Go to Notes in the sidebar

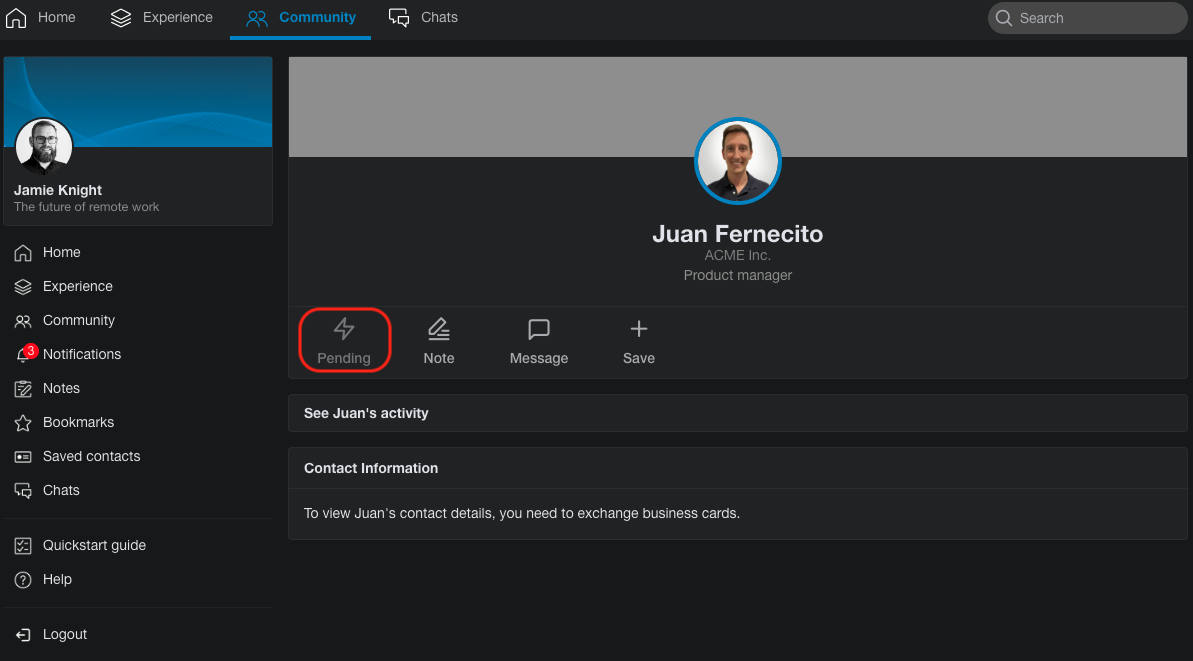pos(61,389)
